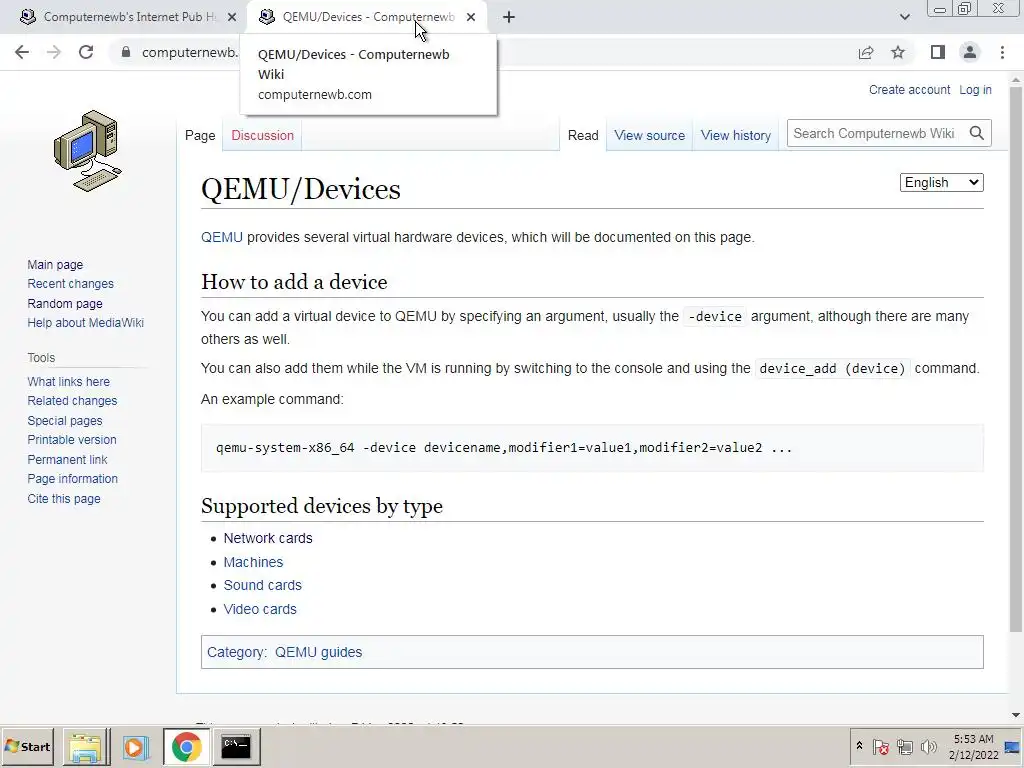Go to Main page sidebar link
This screenshot has height=768, width=1024.
(x=55, y=264)
